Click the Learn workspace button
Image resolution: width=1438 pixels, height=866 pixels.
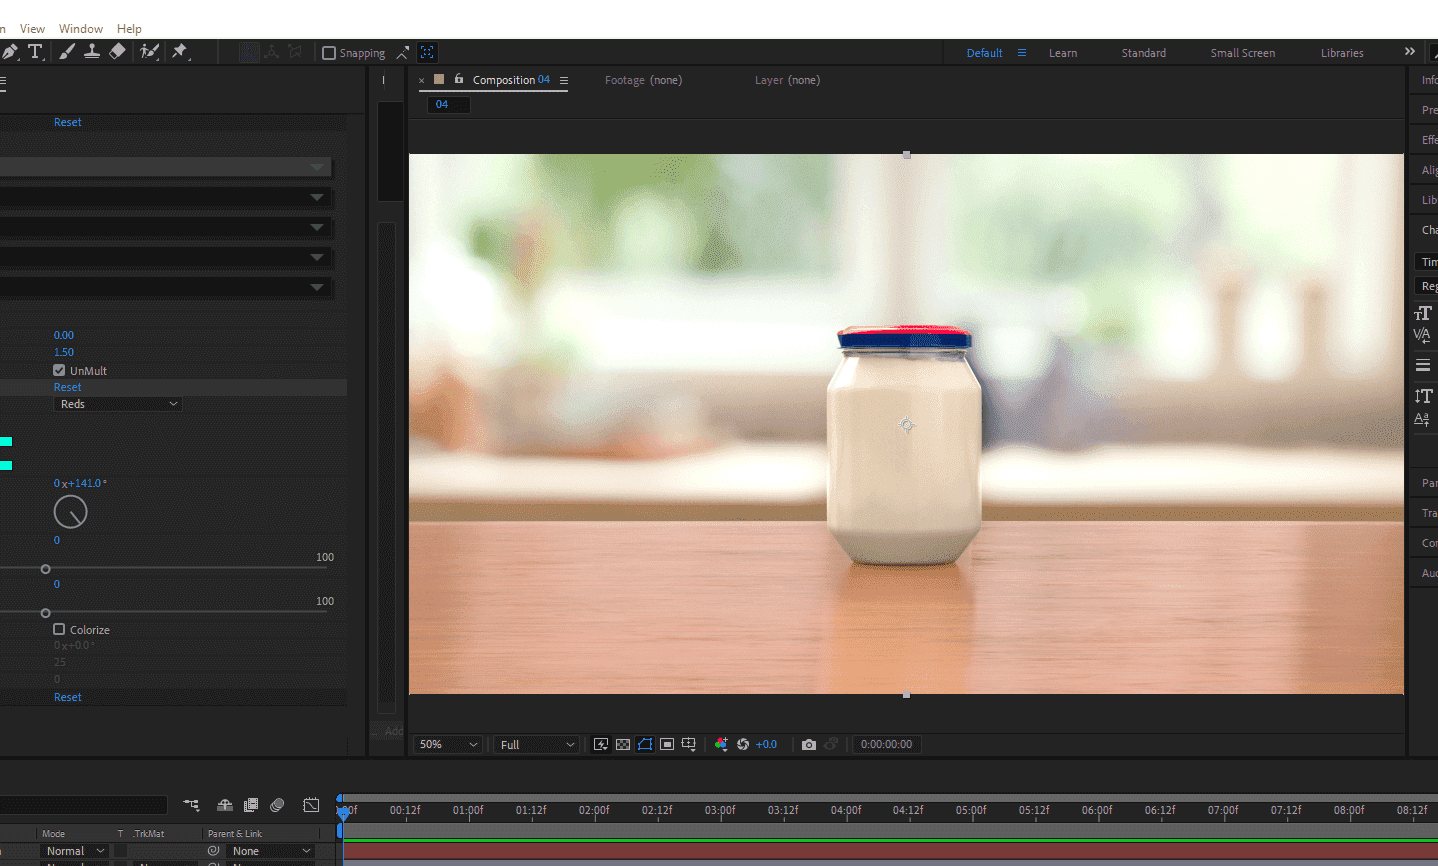1062,53
